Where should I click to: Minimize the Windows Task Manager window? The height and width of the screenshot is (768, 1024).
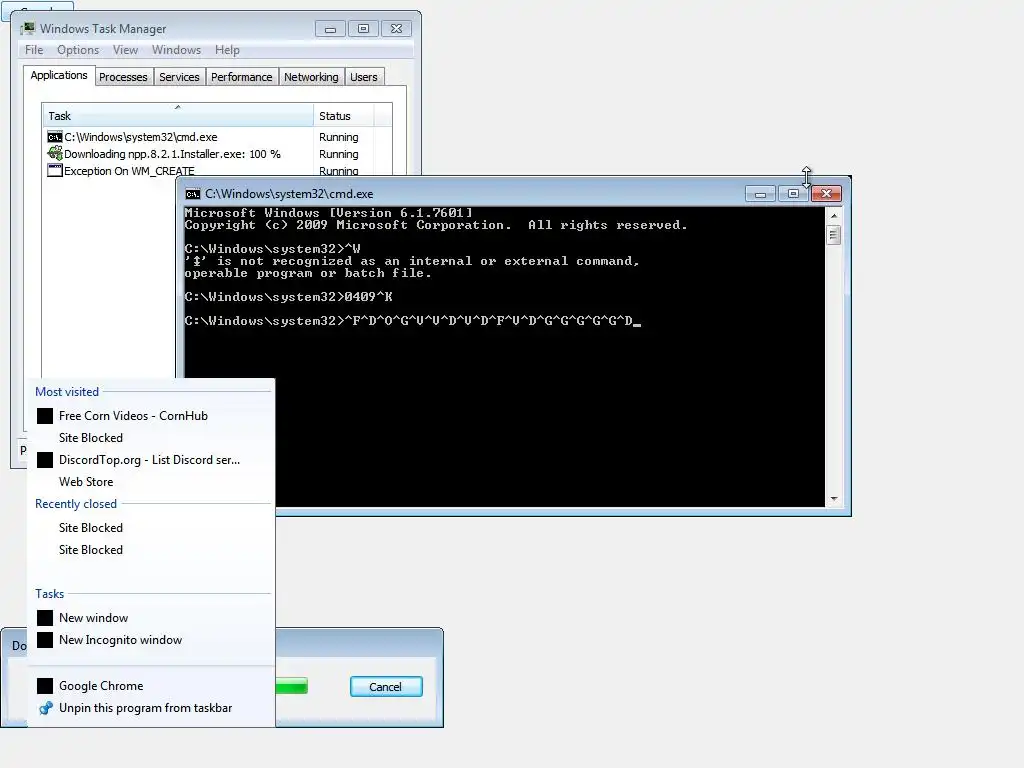(330, 29)
